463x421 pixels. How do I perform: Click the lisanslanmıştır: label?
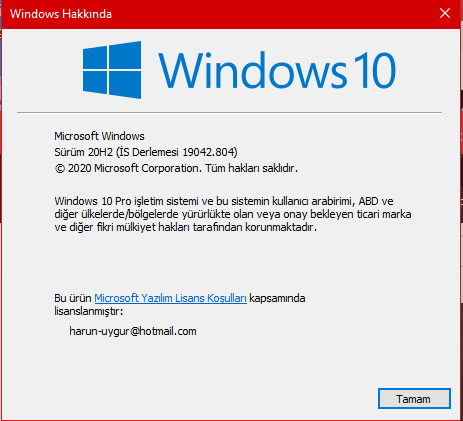pyautogui.click(x=89, y=311)
